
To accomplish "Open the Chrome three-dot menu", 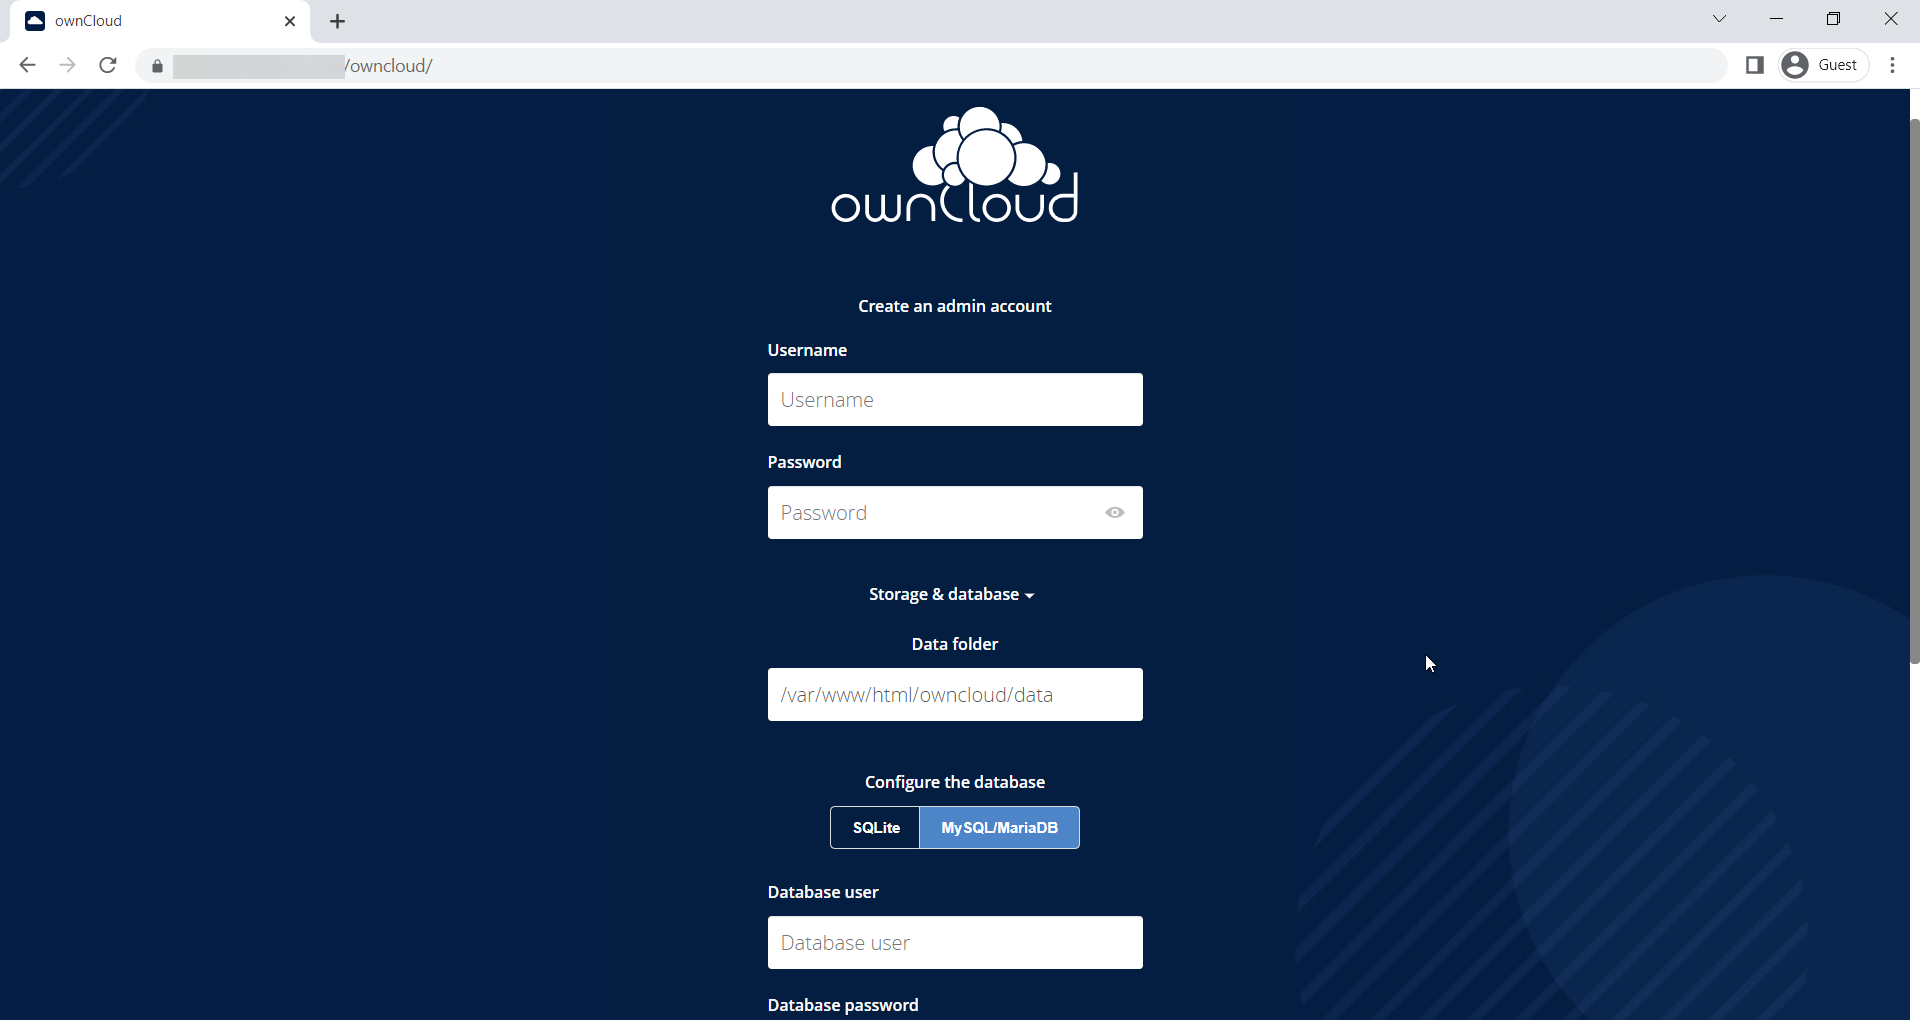I will (x=1892, y=65).
